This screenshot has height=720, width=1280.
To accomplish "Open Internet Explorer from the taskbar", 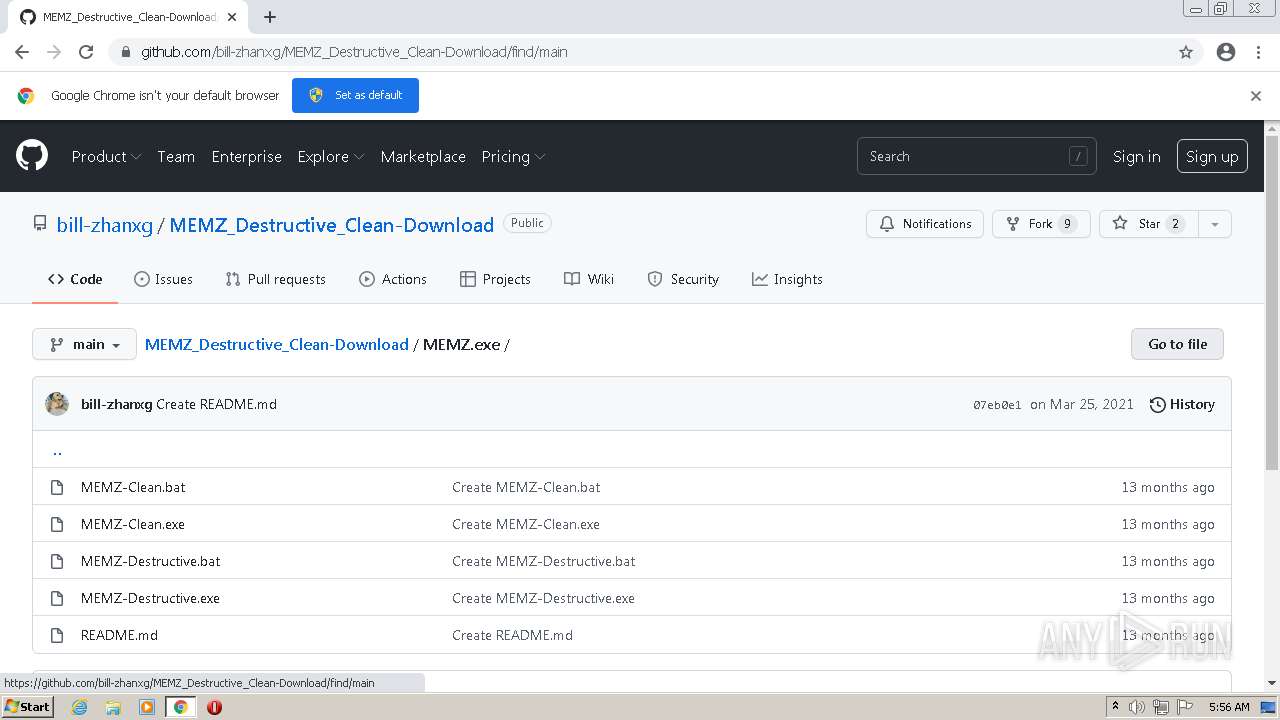I will pos(79,707).
